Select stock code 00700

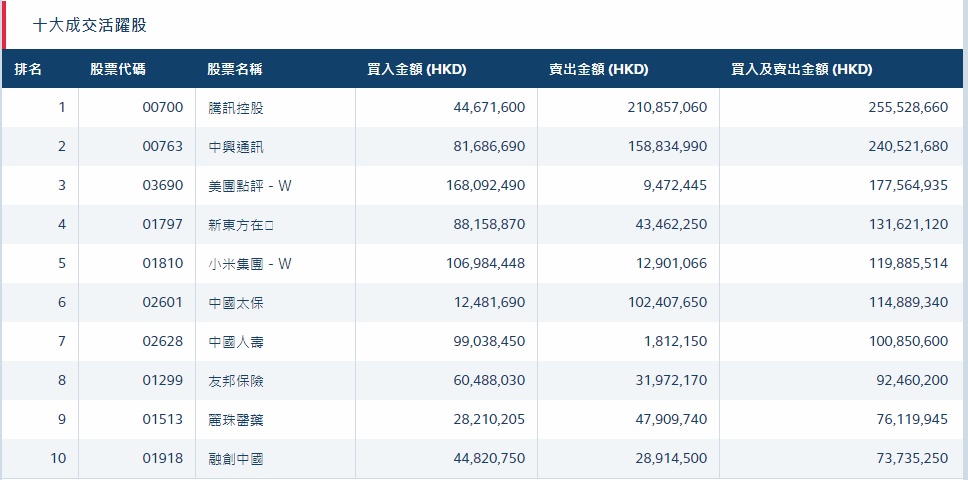[163, 107]
